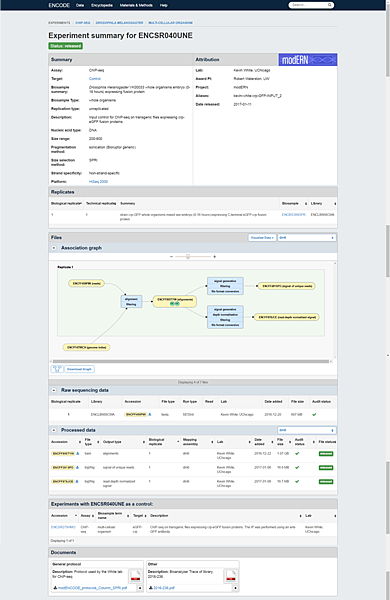Screen dimensions: 390x600
Task: Sort processed data by Audit status
Action: click(304, 442)
